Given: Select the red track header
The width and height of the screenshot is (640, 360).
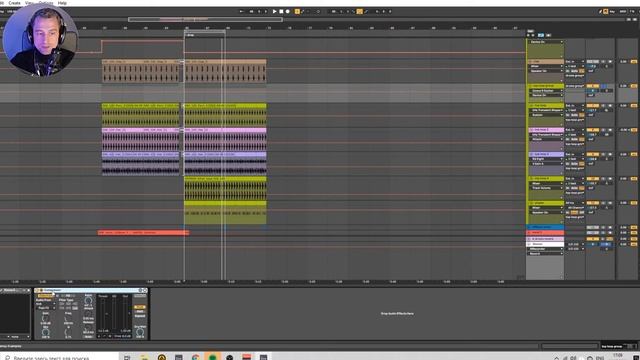Looking at the screenshot, I should point(545,233).
